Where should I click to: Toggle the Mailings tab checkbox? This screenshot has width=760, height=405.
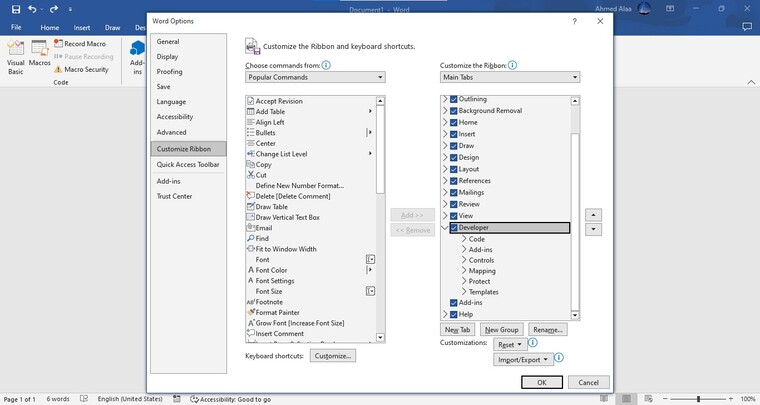pyautogui.click(x=454, y=192)
